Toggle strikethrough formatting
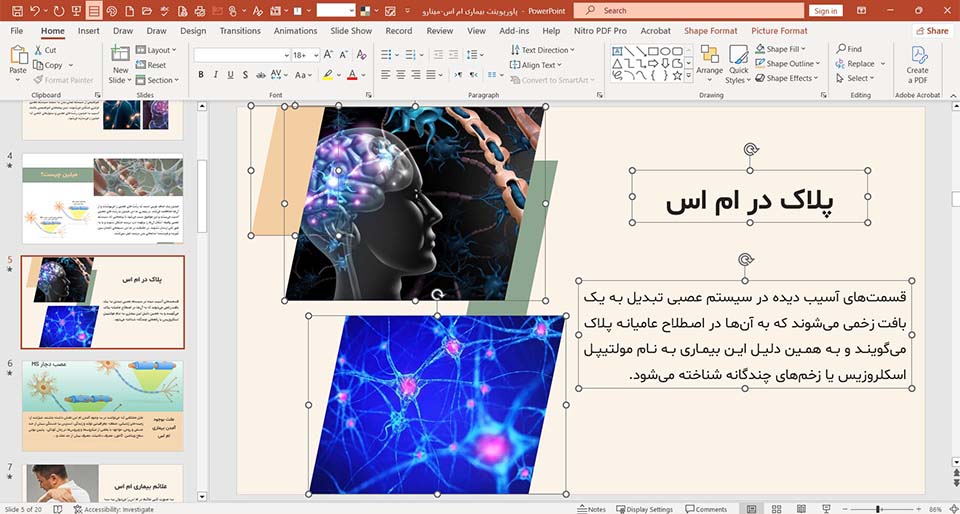Image resolution: width=960 pixels, height=514 pixels. (261, 75)
